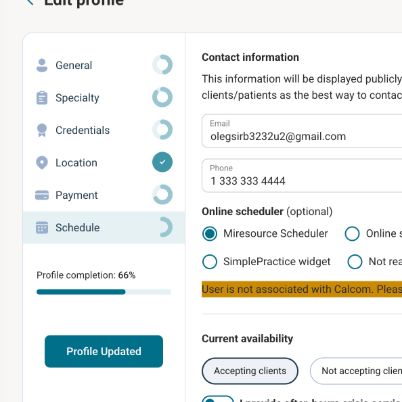
Task: Click the back arrow beside Edit profile
Action: [30, 2]
